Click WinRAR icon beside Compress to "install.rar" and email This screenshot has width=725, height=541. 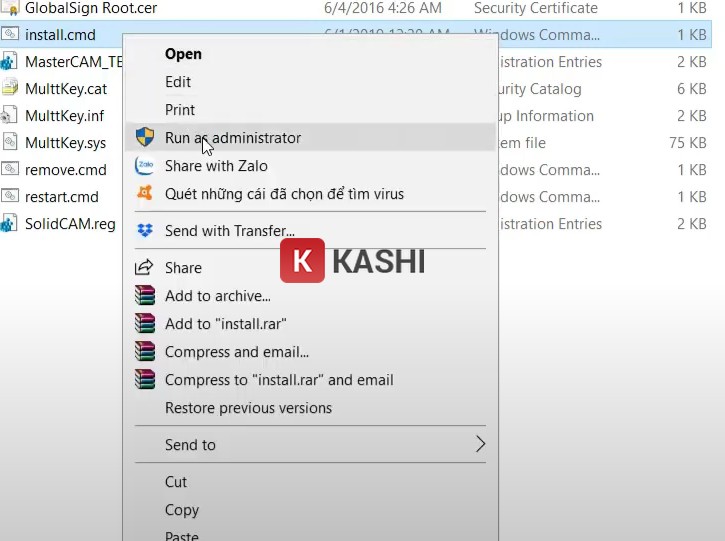pos(145,379)
